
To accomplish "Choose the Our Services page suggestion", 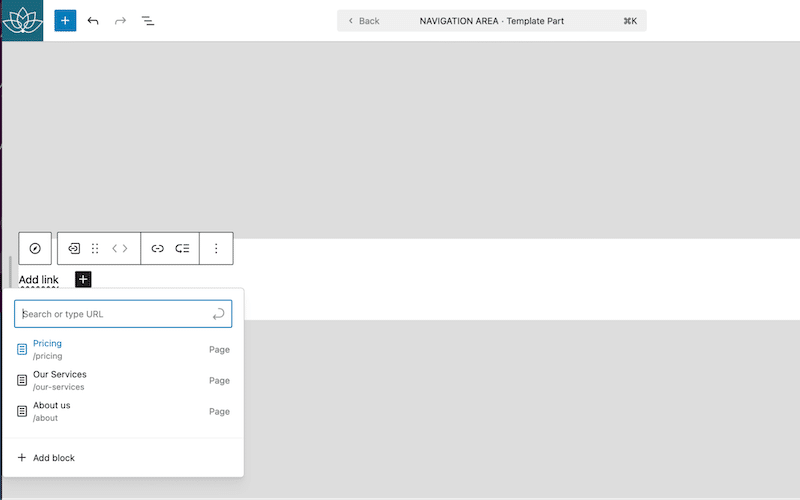I will tap(123, 381).
